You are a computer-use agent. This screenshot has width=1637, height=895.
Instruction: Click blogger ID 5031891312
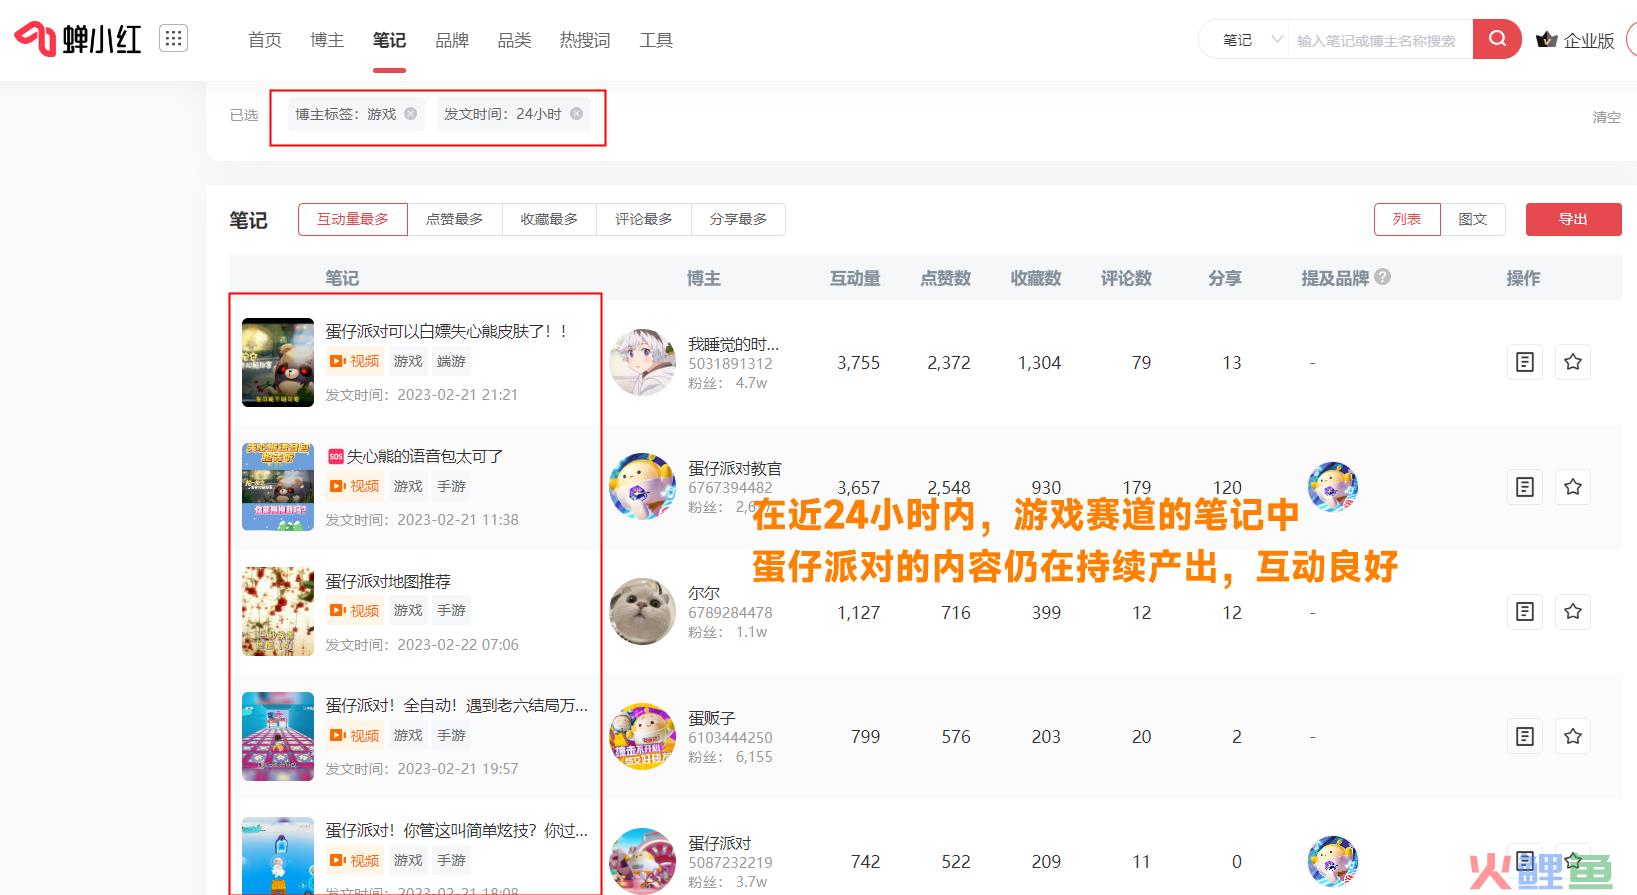point(730,364)
